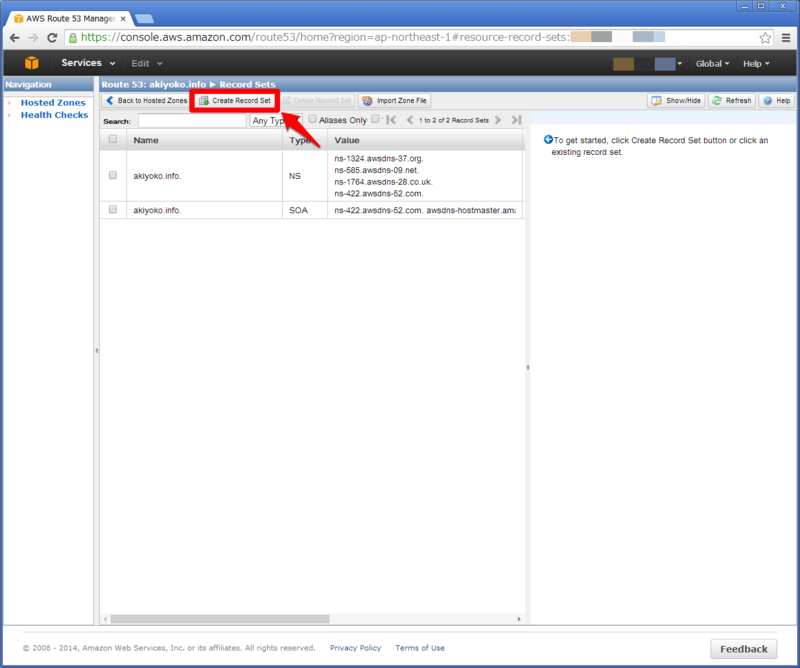Jump to first page of record sets
This screenshot has height=668, width=800.
pos(391,120)
